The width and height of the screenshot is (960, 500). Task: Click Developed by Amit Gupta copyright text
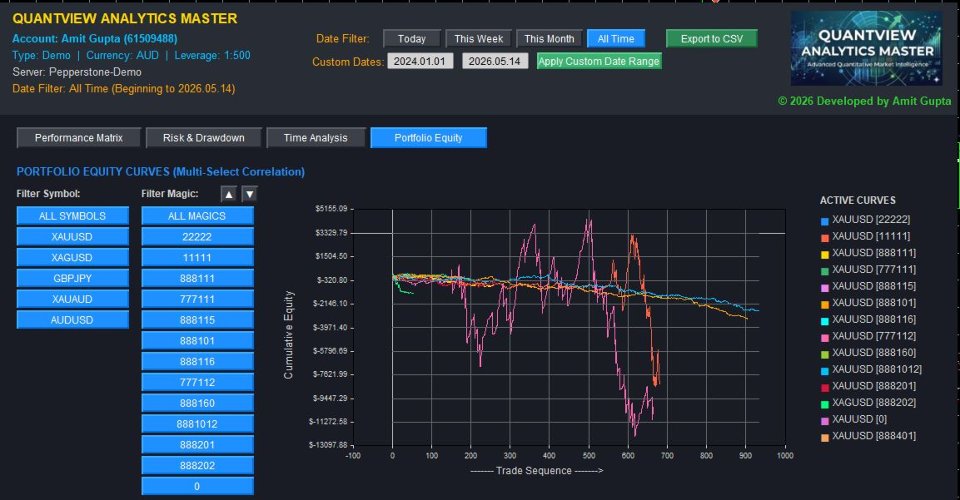(864, 101)
